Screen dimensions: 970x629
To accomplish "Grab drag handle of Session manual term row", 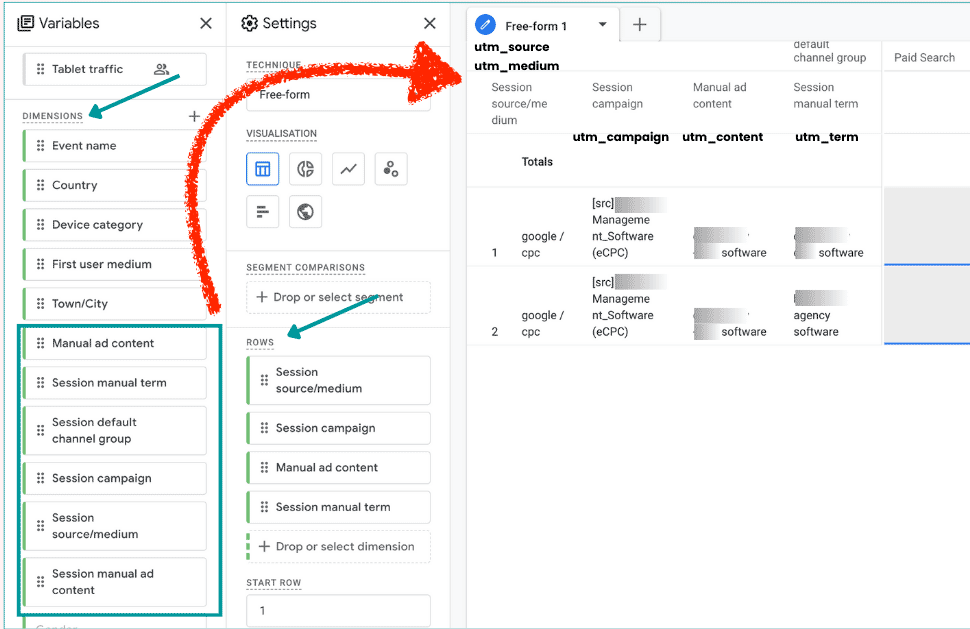I will (x=264, y=507).
